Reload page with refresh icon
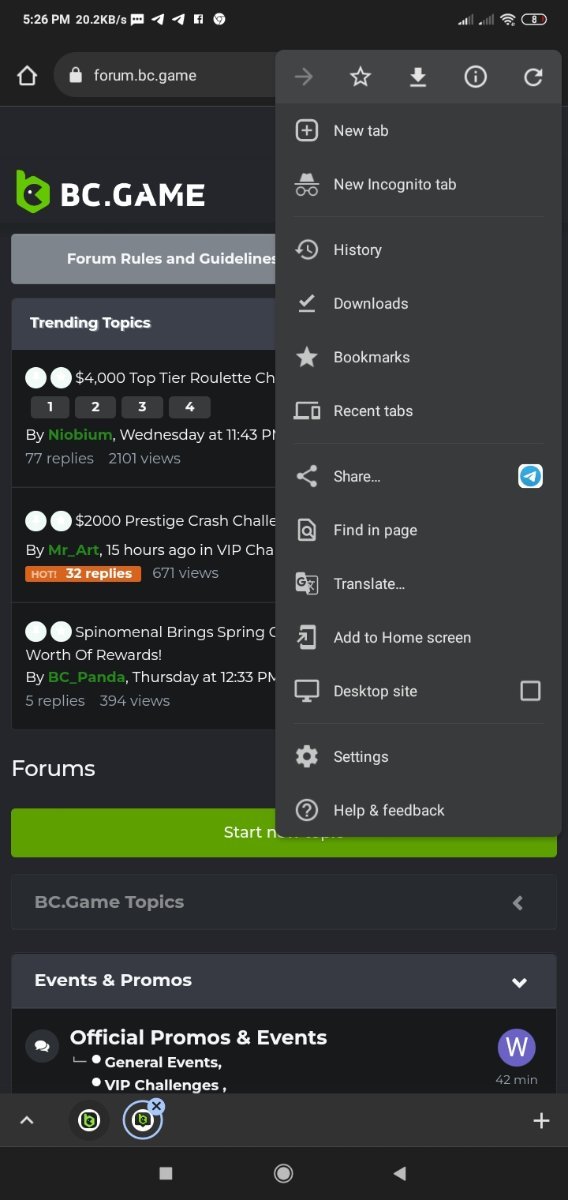 [x=533, y=77]
